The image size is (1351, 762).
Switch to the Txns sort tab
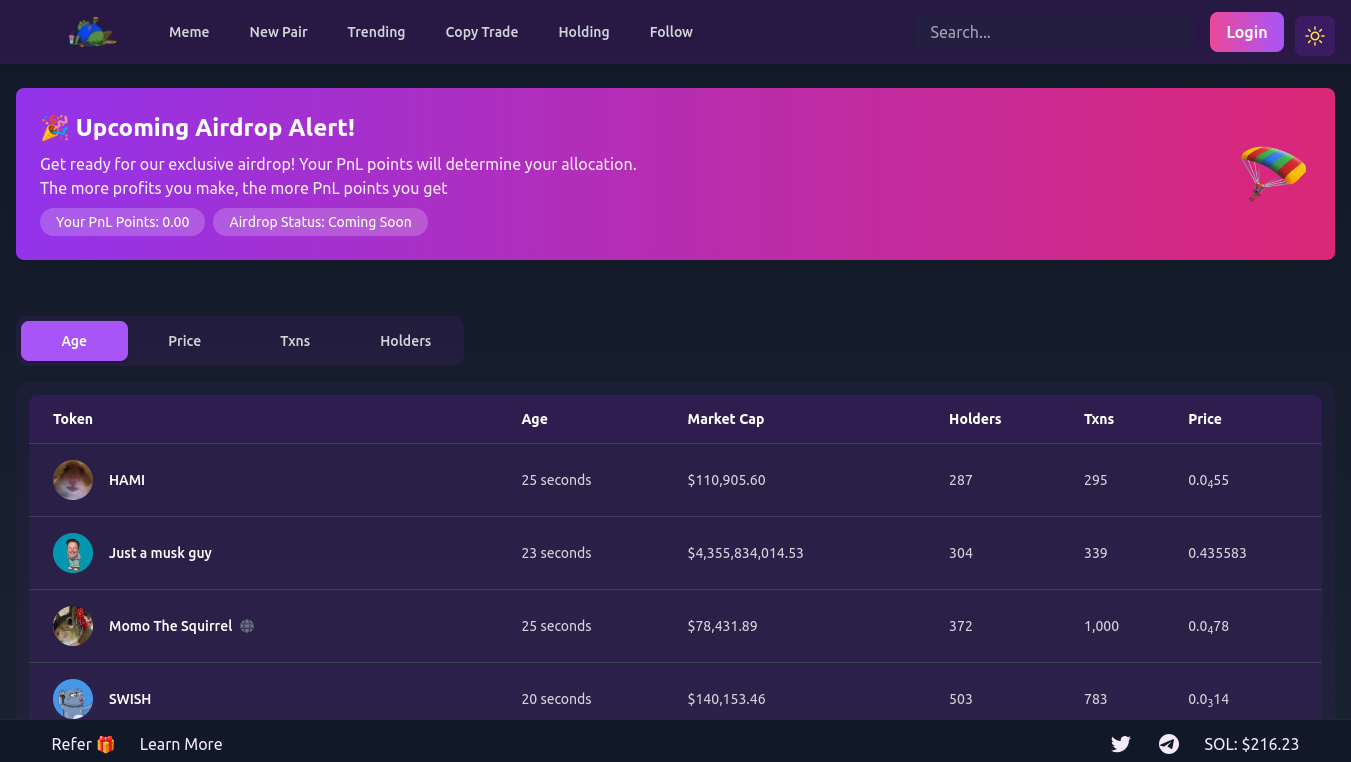tap(295, 341)
